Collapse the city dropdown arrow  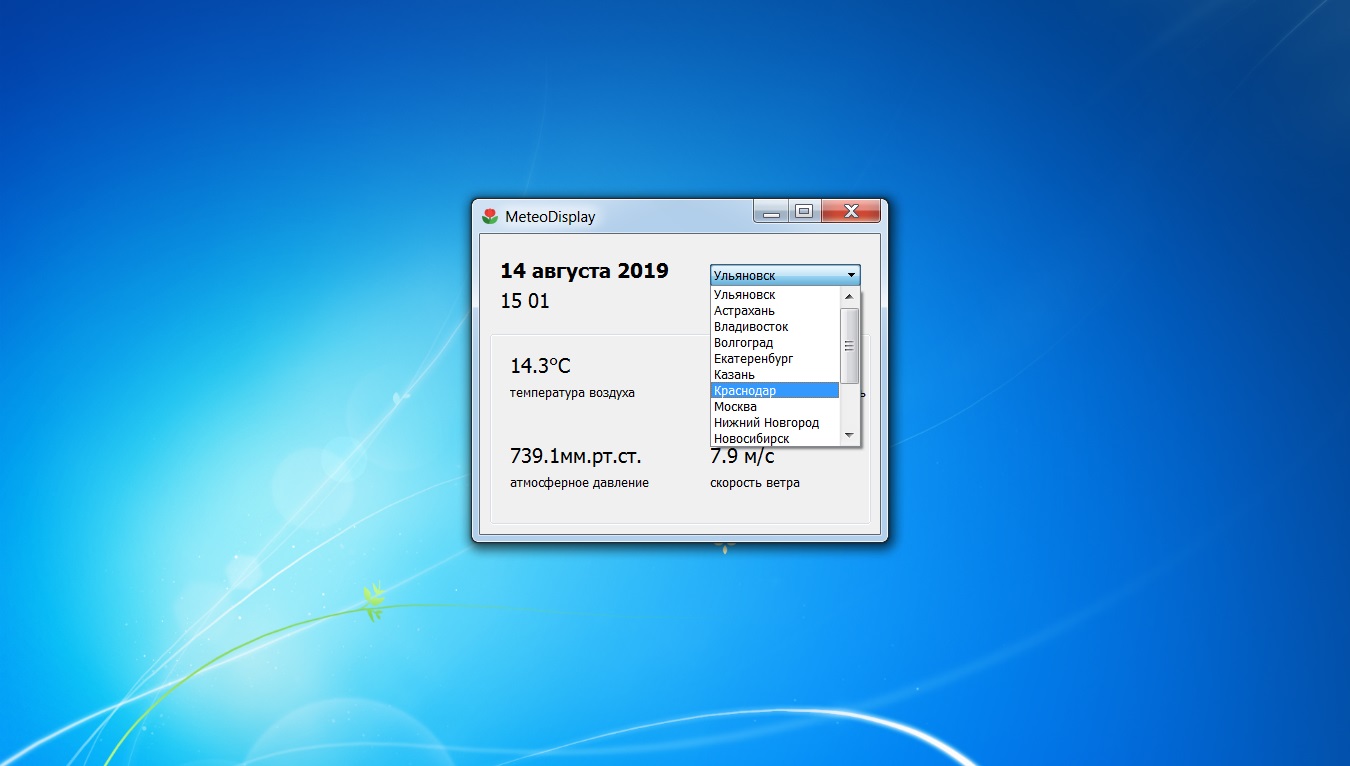click(852, 275)
